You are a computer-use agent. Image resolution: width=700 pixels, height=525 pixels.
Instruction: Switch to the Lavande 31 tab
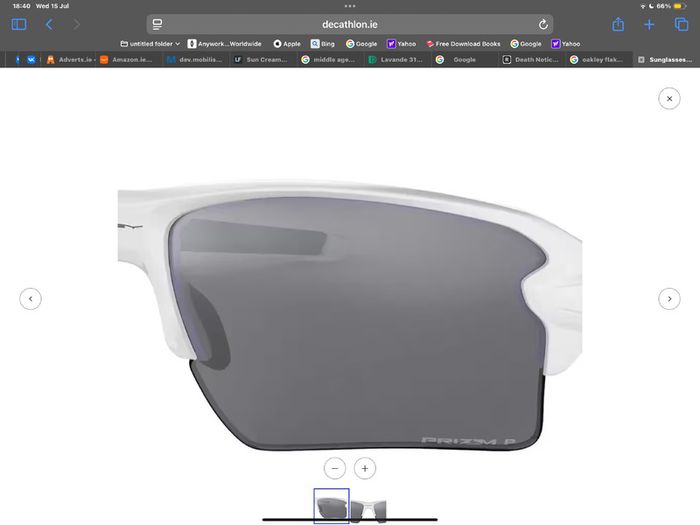click(x=396, y=59)
